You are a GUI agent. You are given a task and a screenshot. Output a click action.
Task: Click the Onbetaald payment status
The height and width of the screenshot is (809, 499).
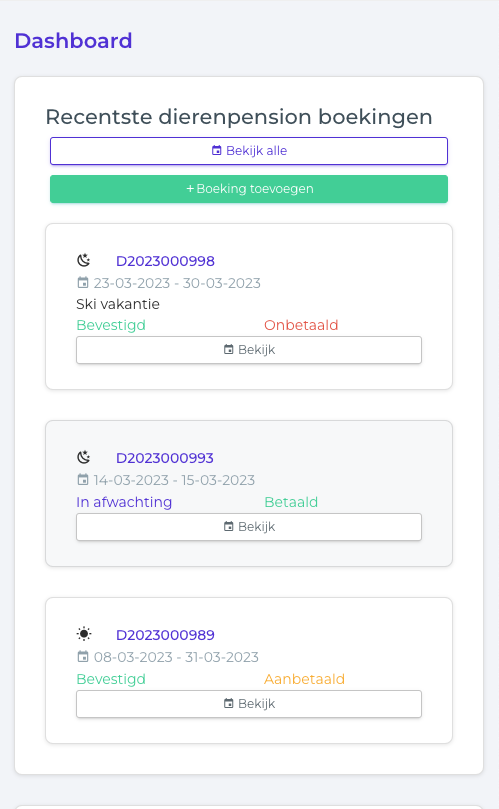(x=301, y=325)
